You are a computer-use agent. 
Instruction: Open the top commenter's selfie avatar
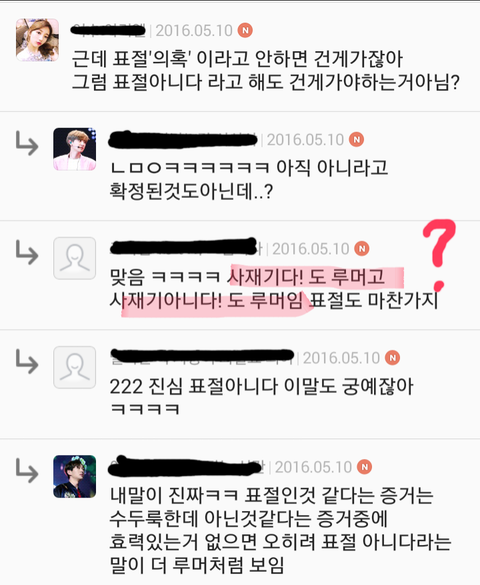tap(37, 40)
